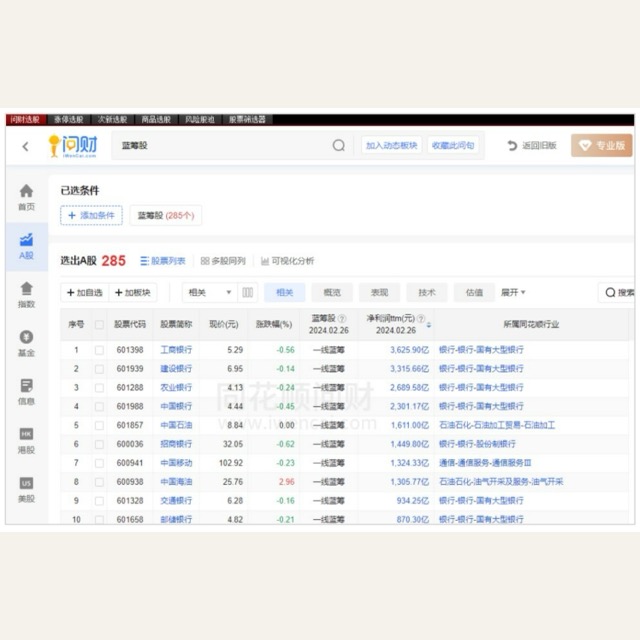This screenshot has width=640, height=640.
Task: Click the back arrow icon
Action: click(x=26, y=146)
